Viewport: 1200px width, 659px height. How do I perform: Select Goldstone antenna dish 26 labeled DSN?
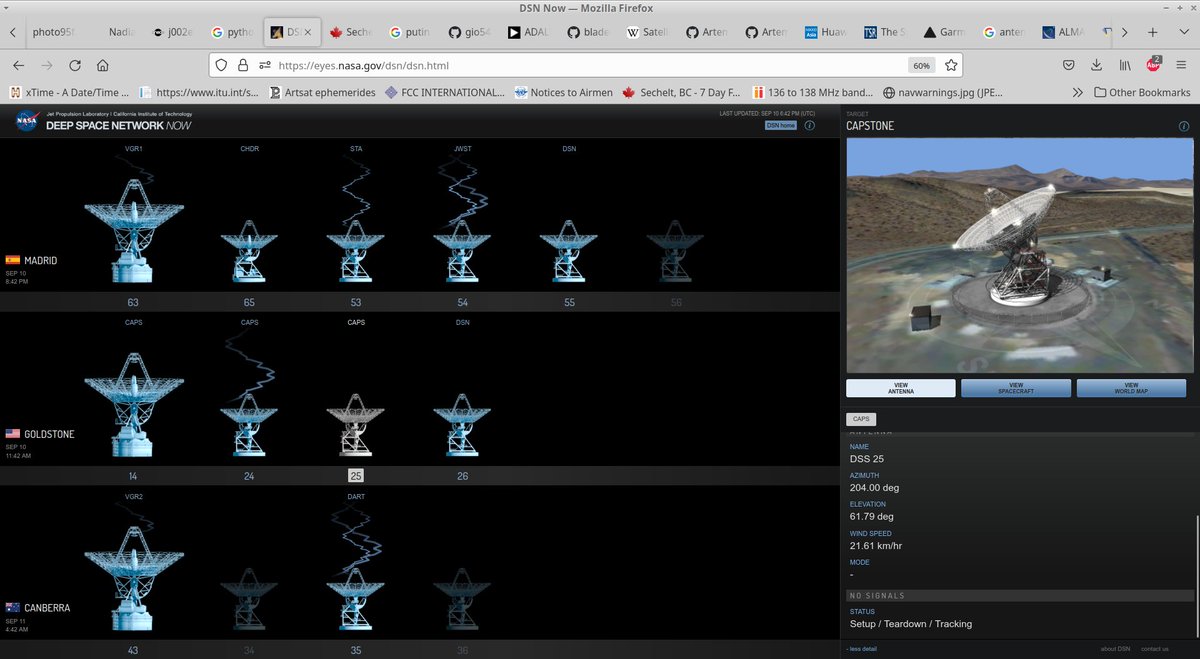click(x=462, y=426)
